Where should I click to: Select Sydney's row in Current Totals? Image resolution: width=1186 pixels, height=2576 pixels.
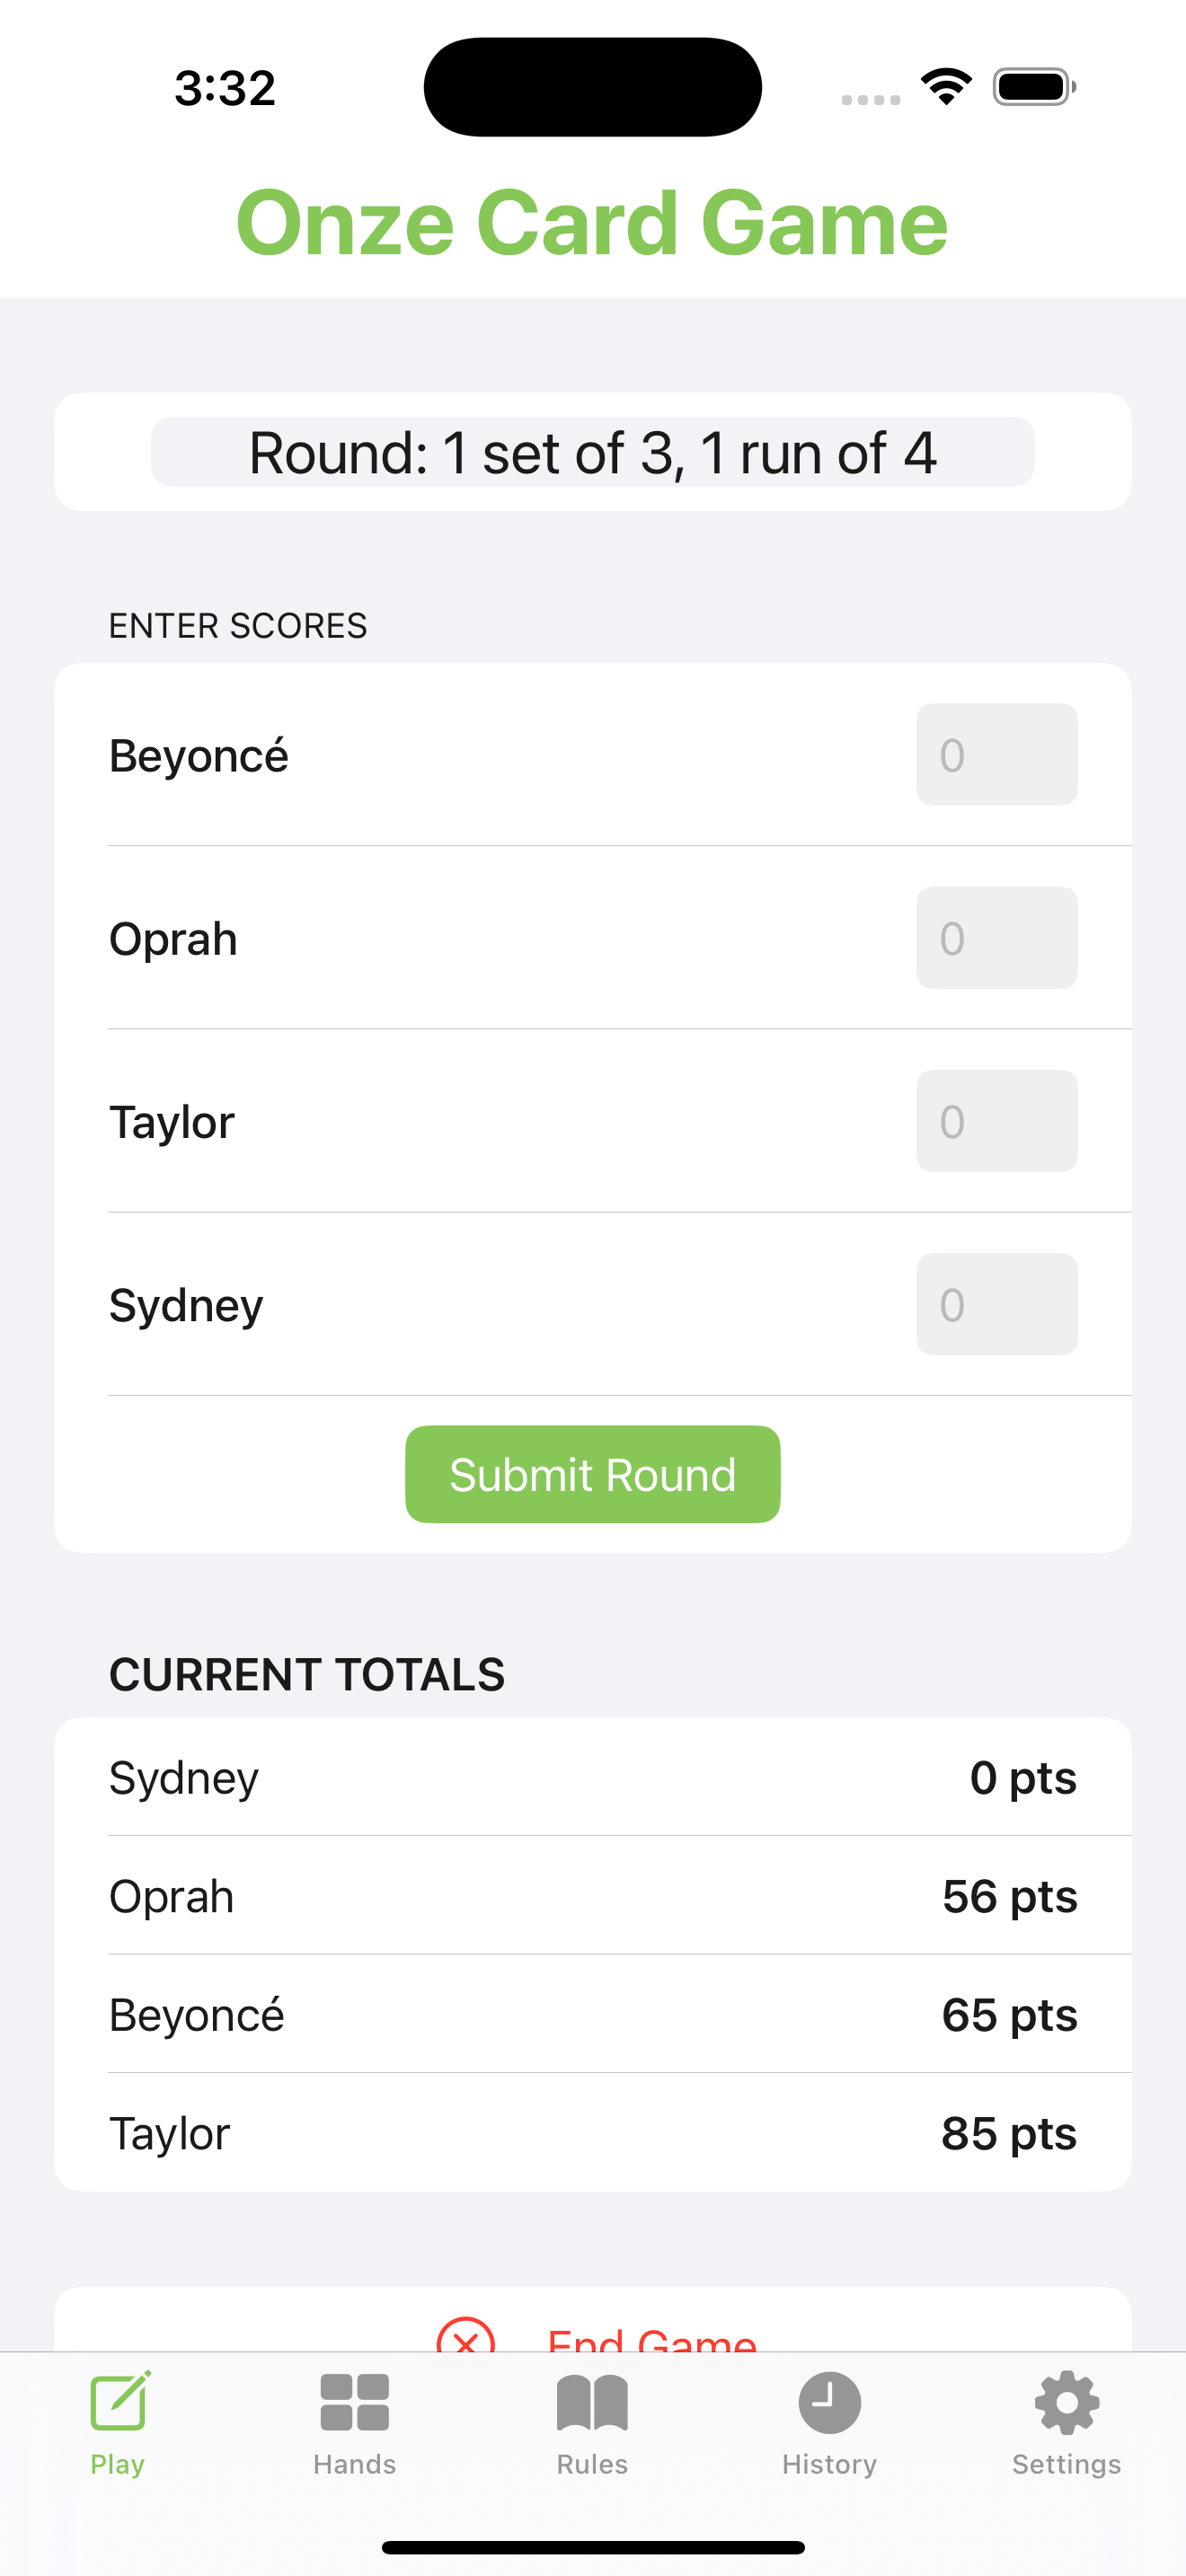pyautogui.click(x=592, y=1777)
